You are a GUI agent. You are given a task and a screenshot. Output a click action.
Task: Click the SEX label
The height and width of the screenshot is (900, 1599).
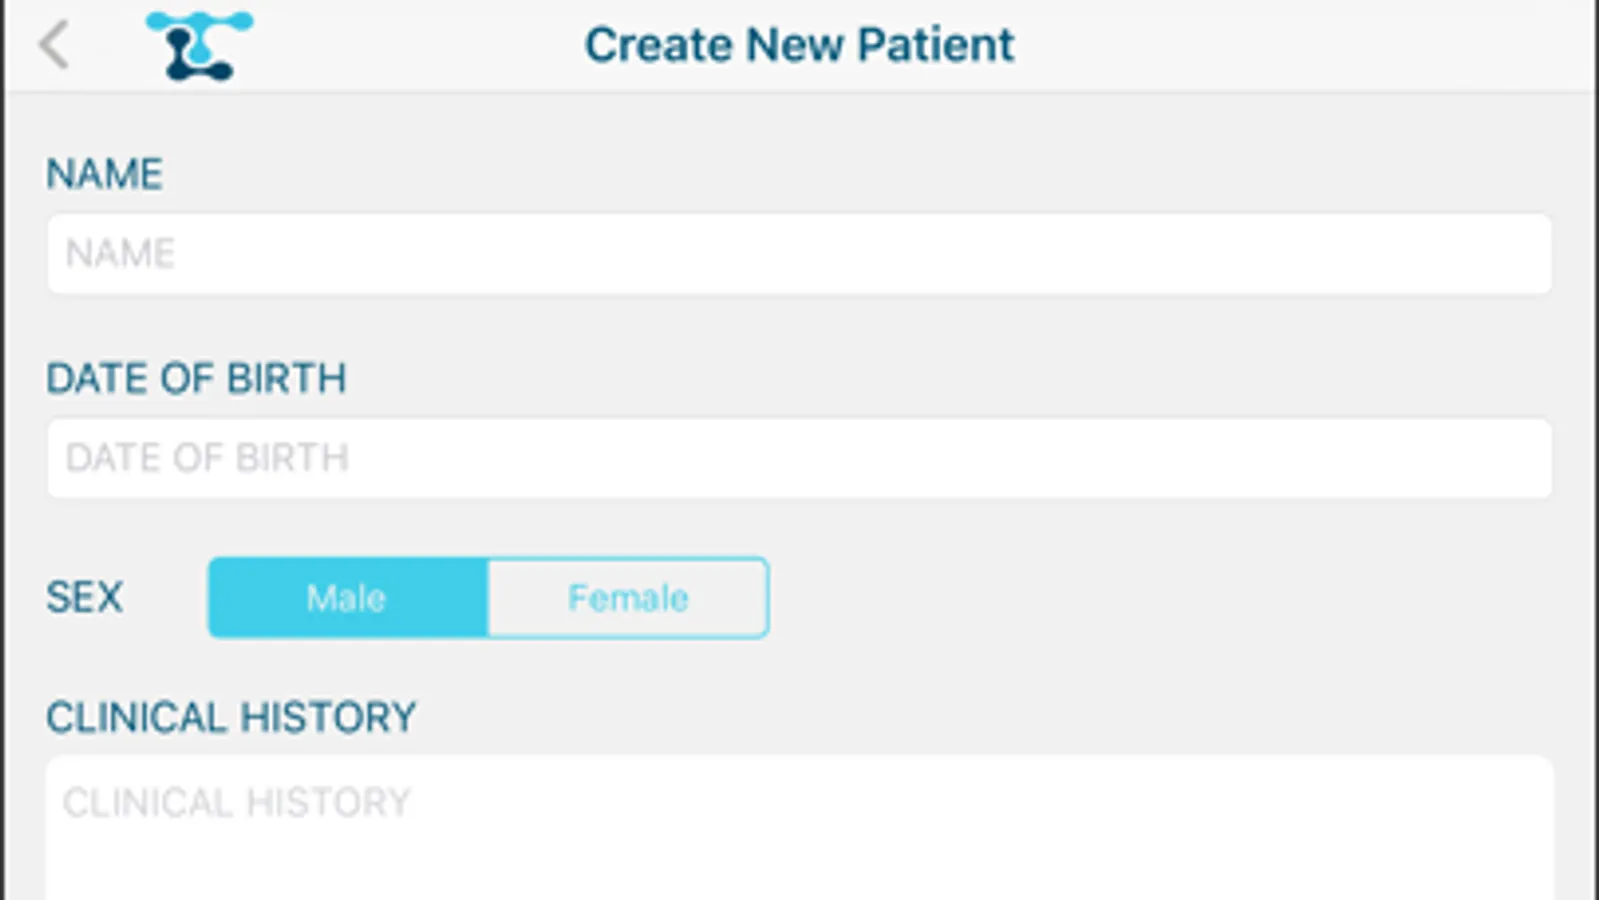coord(84,598)
